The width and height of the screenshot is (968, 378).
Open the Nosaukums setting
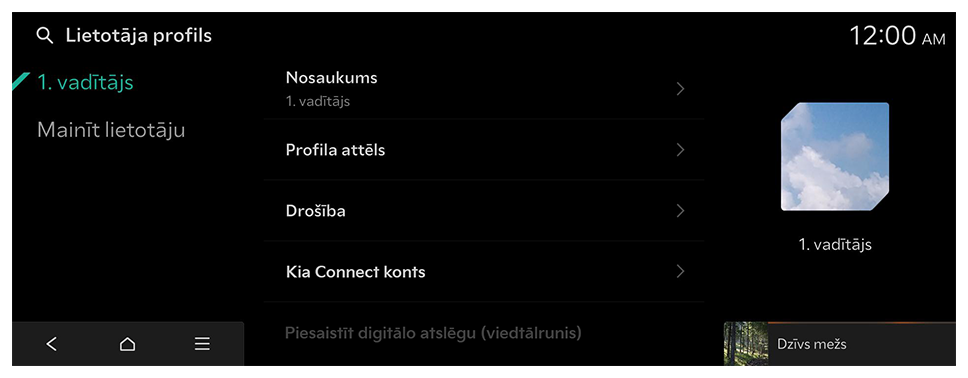484,89
